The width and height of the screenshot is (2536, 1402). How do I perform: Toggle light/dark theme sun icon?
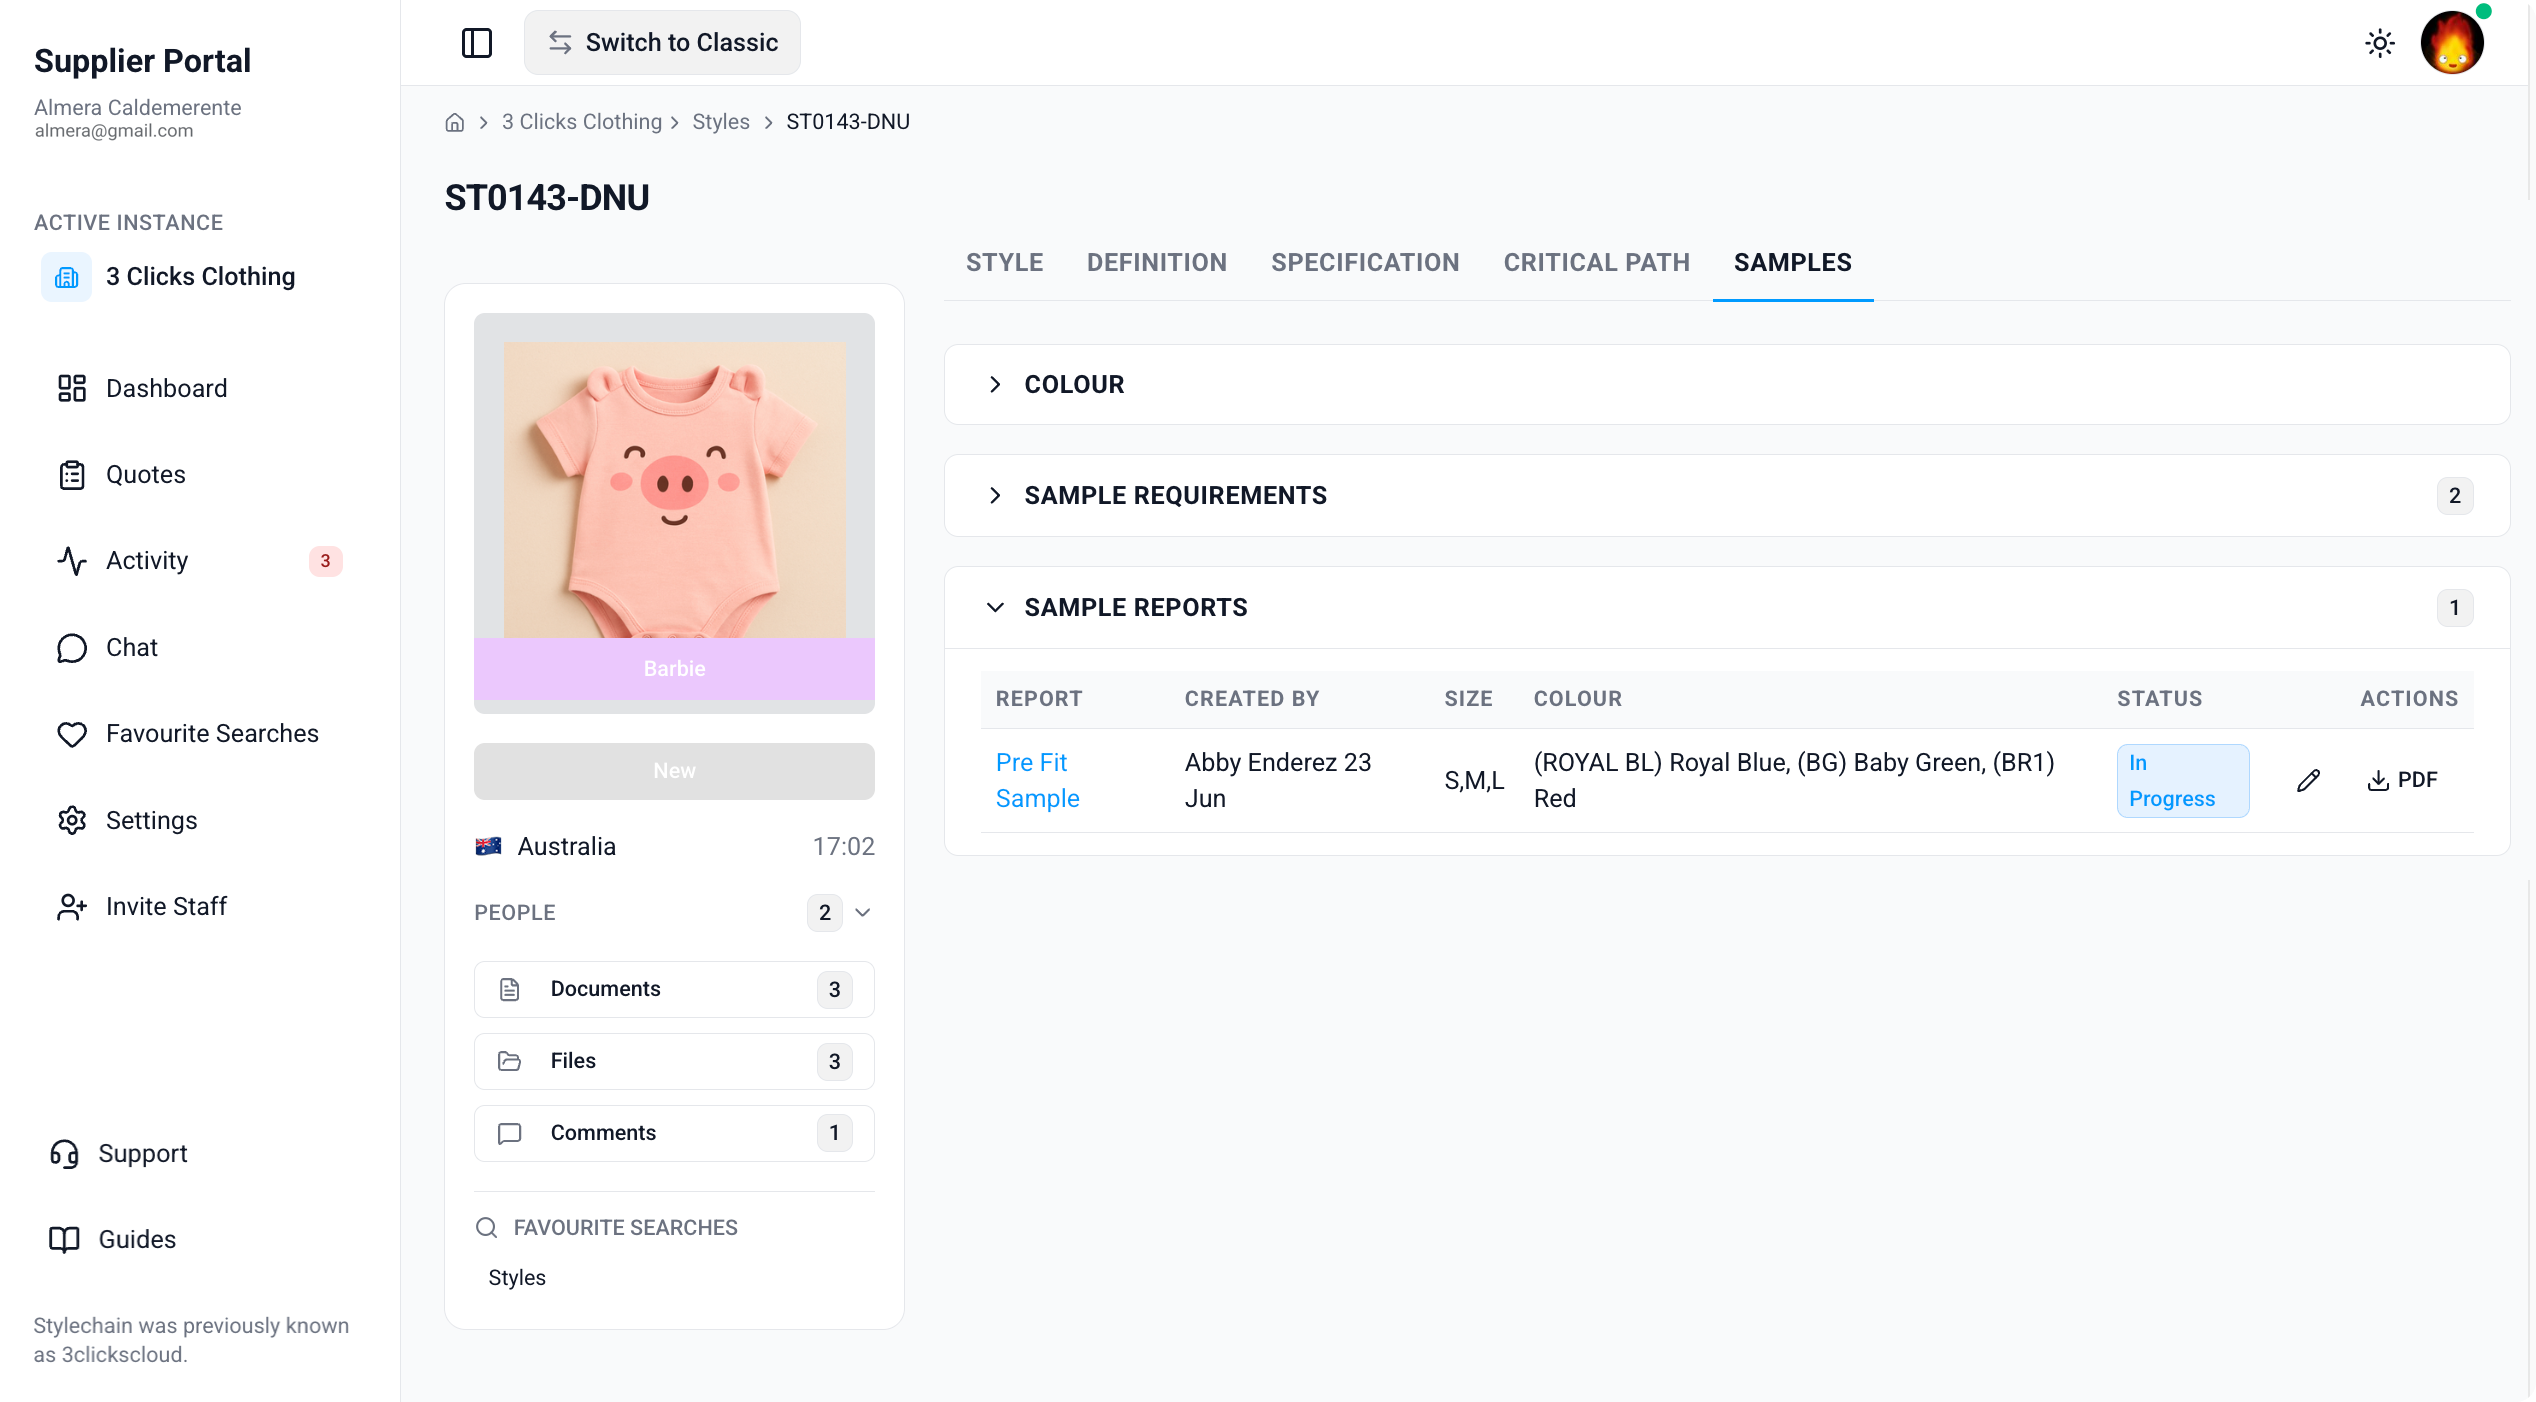[x=2380, y=43]
